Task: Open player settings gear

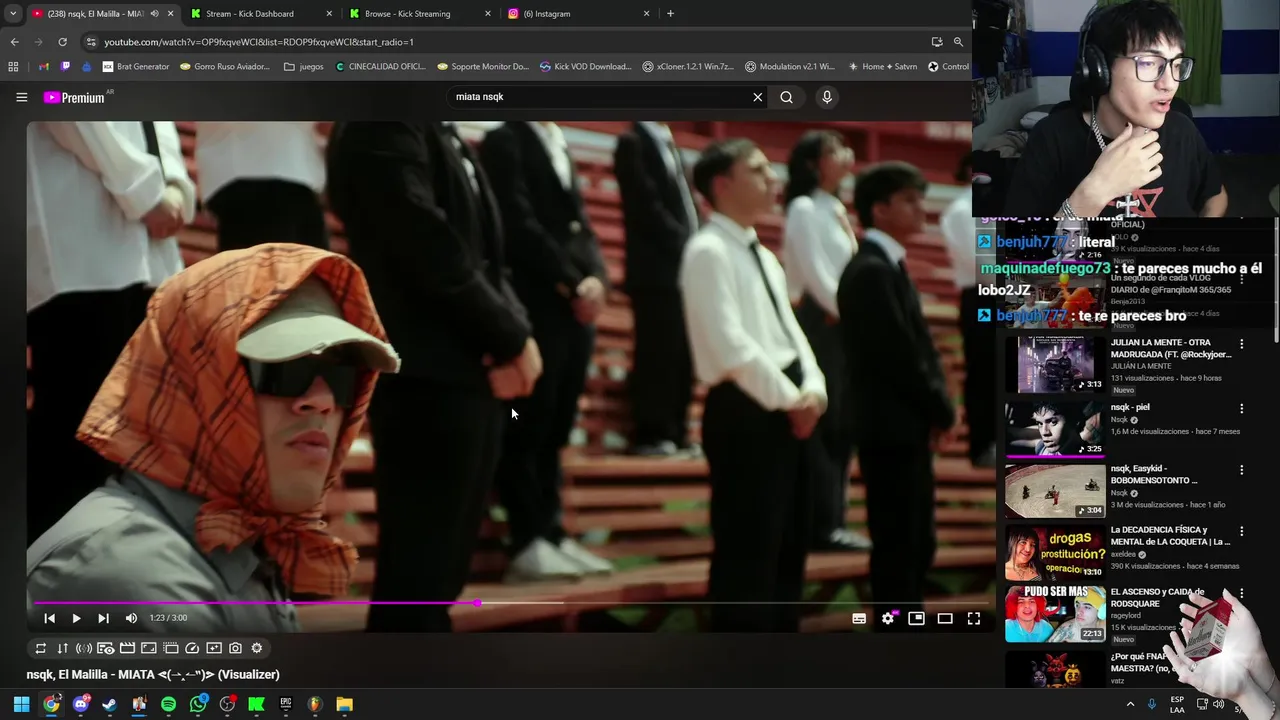Action: pos(888,619)
